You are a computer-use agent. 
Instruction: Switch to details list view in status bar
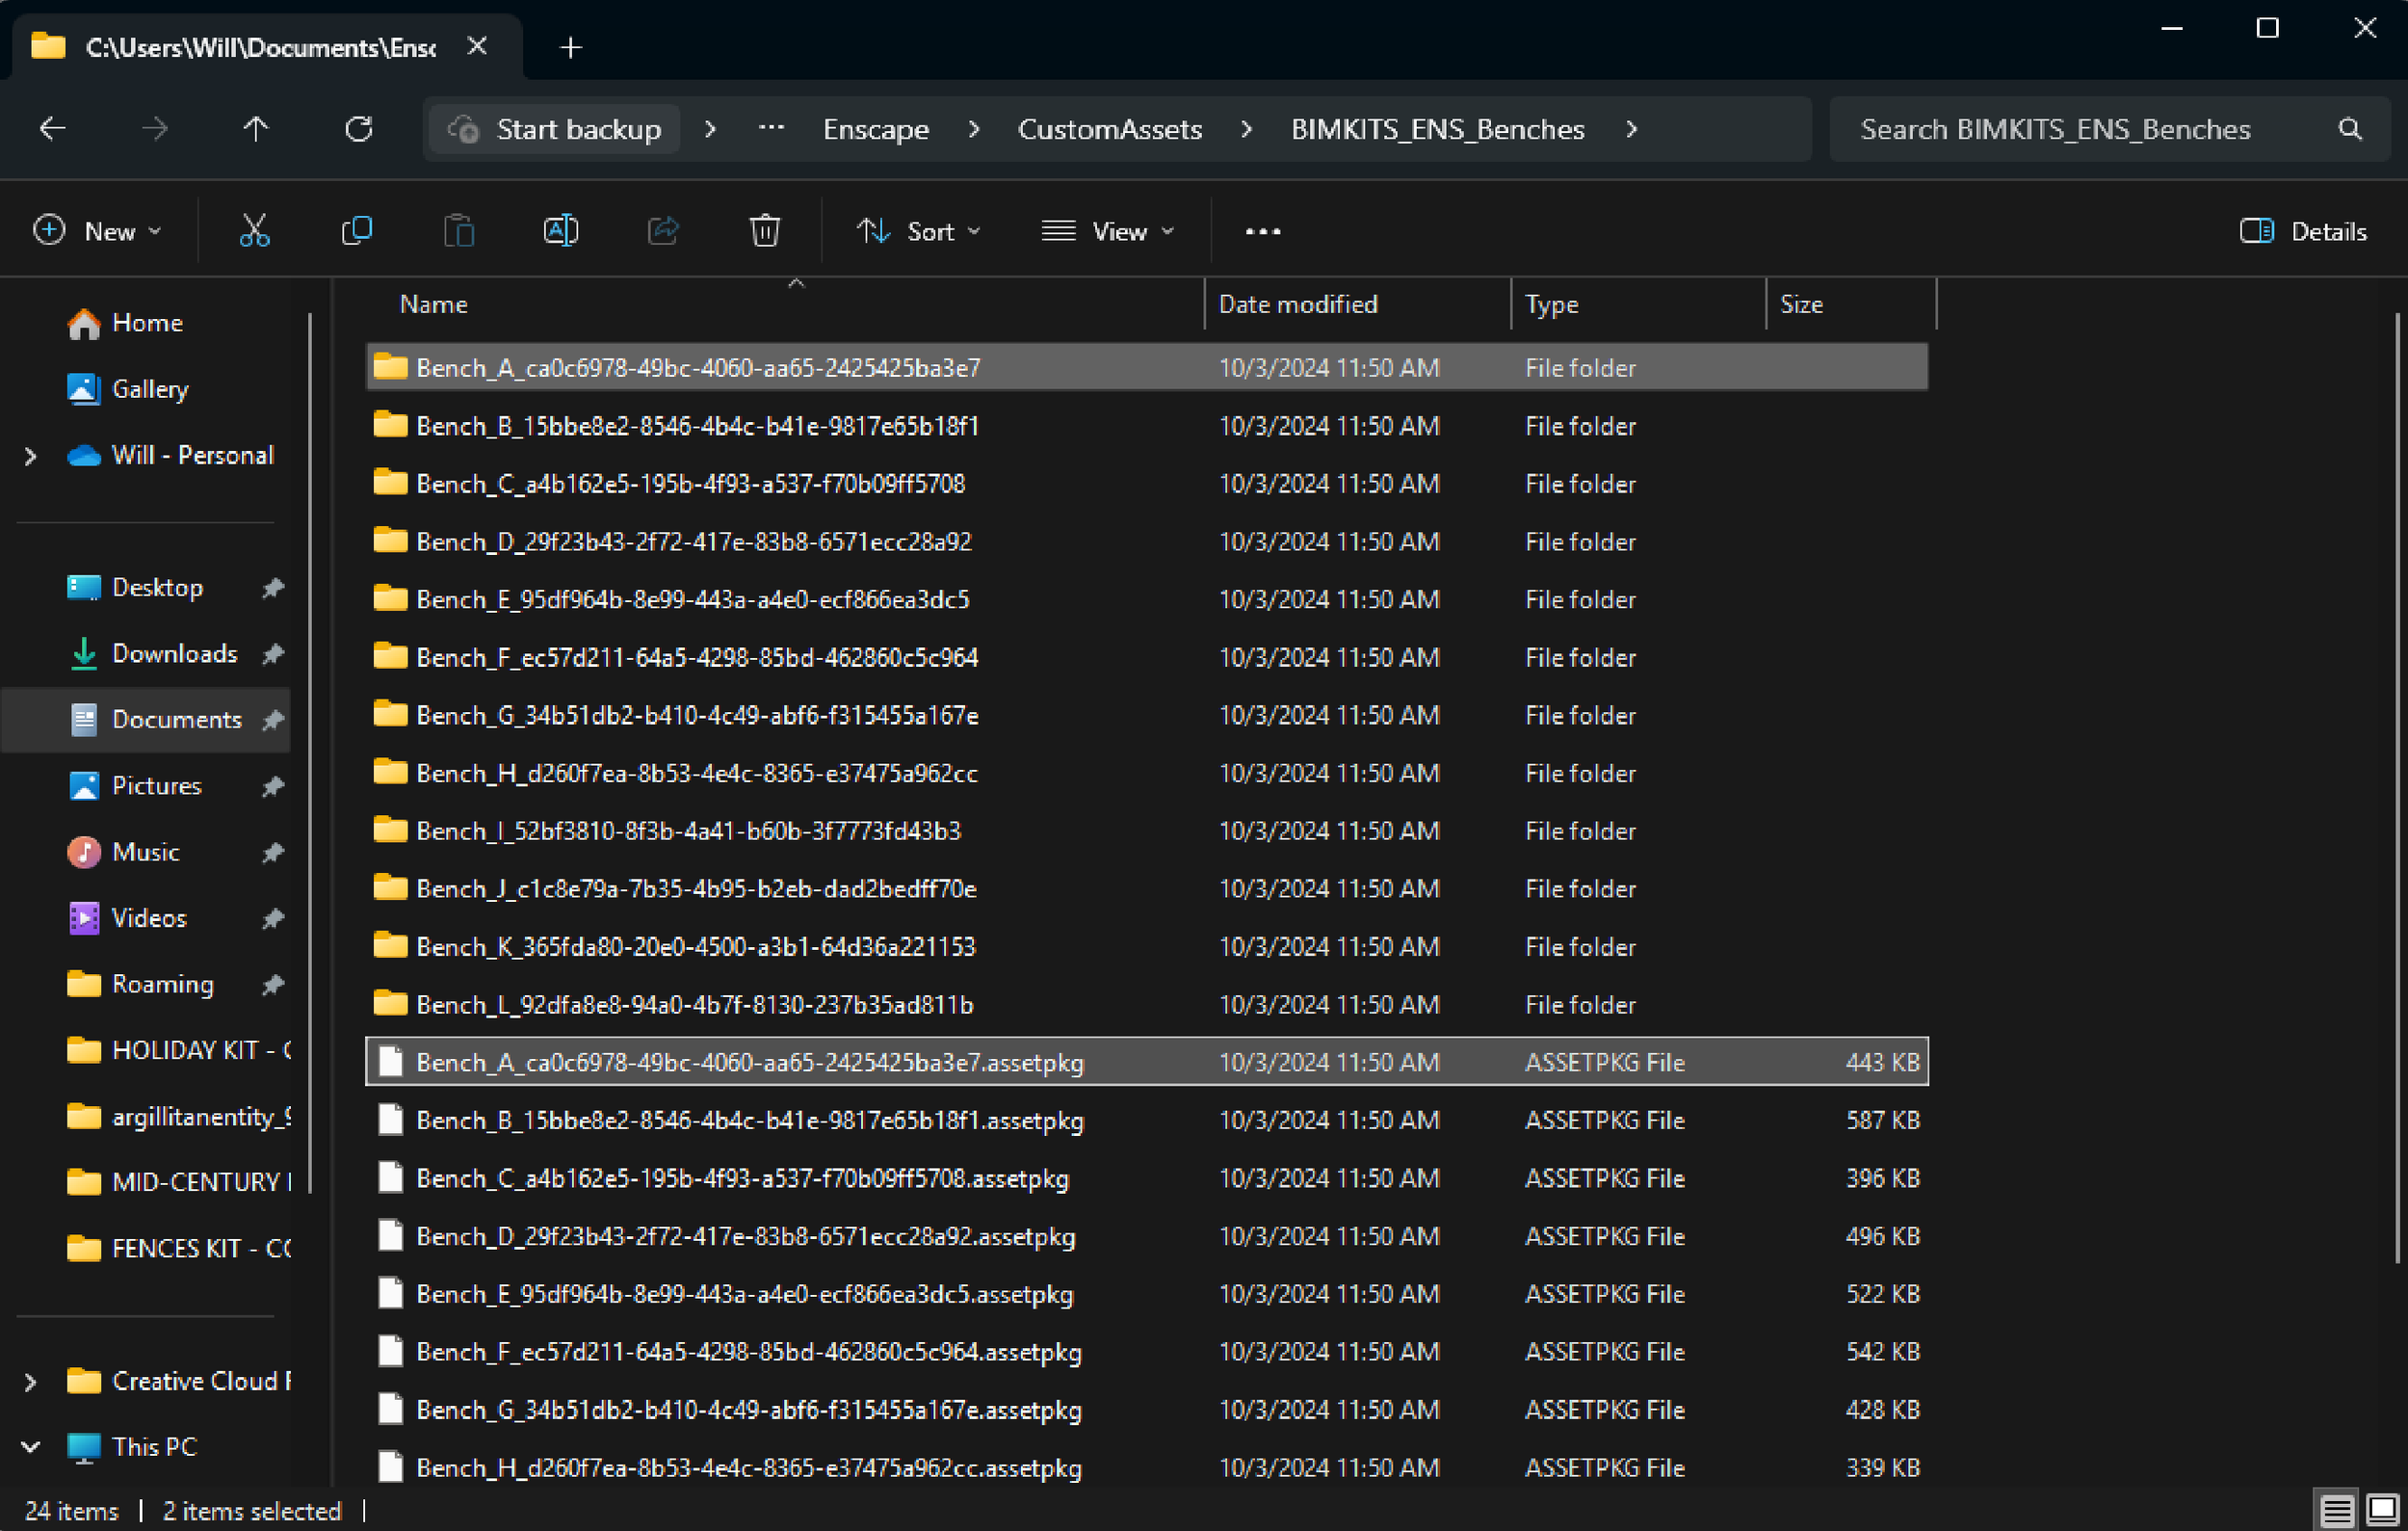[2336, 1509]
